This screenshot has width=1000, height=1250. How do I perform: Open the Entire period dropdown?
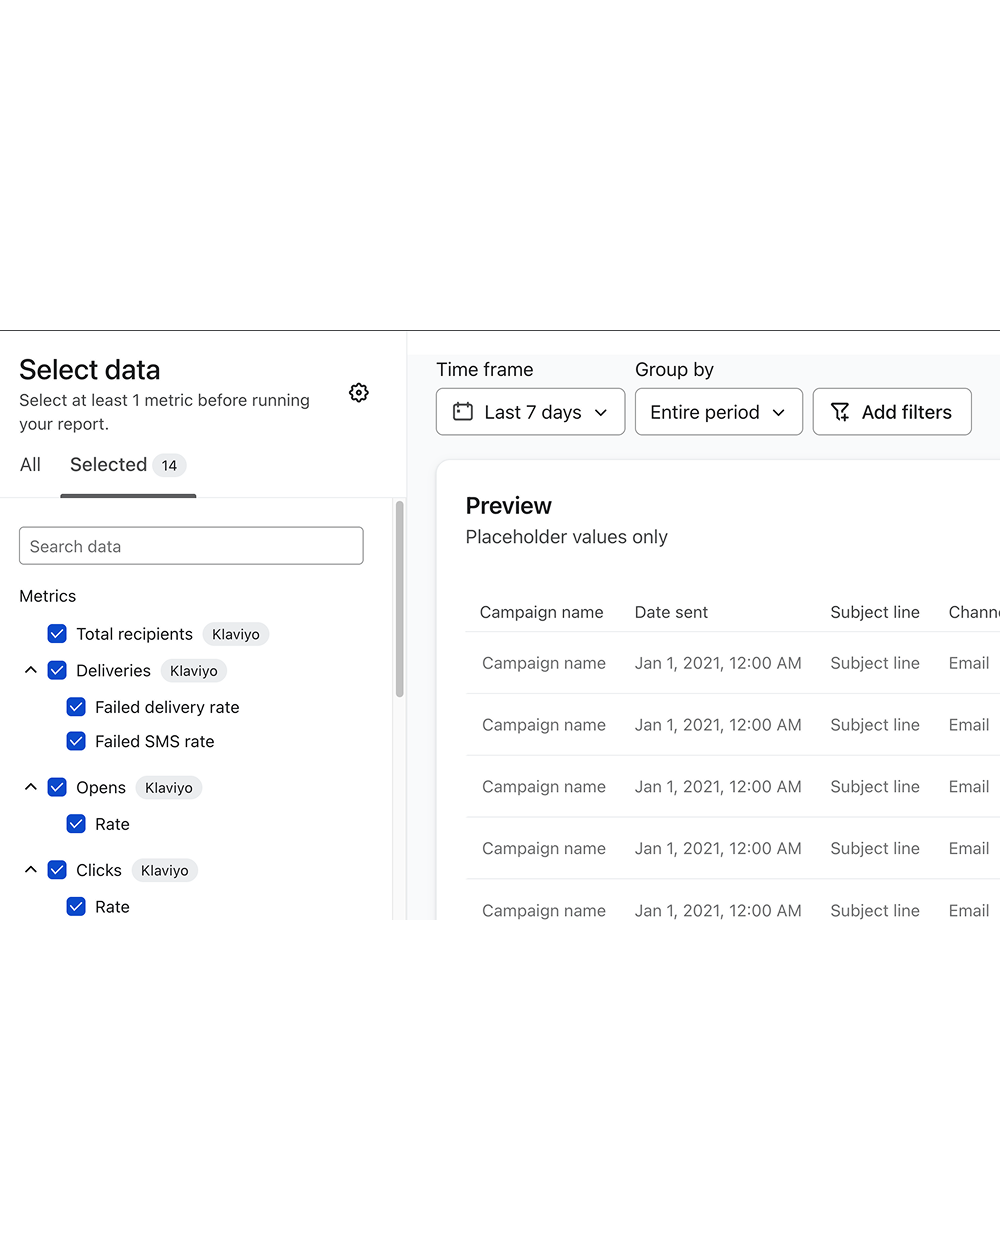pos(718,412)
